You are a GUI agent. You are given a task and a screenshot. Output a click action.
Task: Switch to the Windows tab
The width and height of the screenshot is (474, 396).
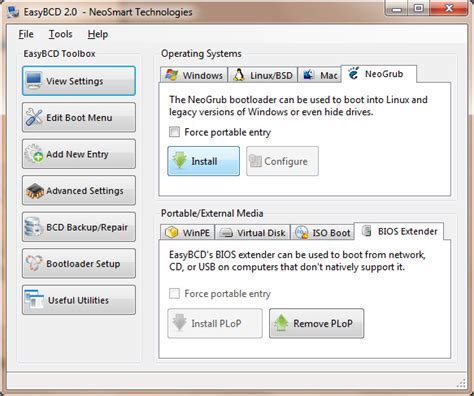(194, 75)
